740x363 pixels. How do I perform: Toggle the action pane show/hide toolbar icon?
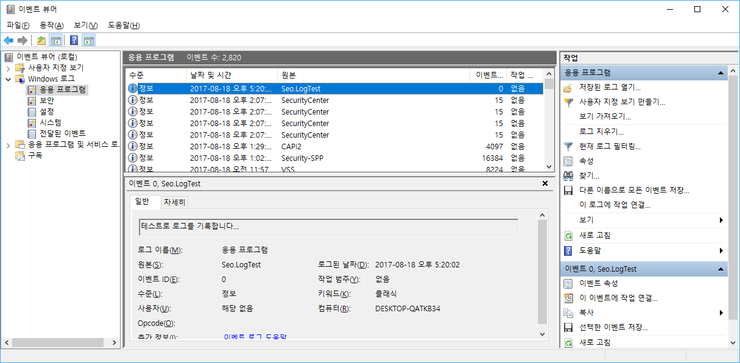point(88,41)
